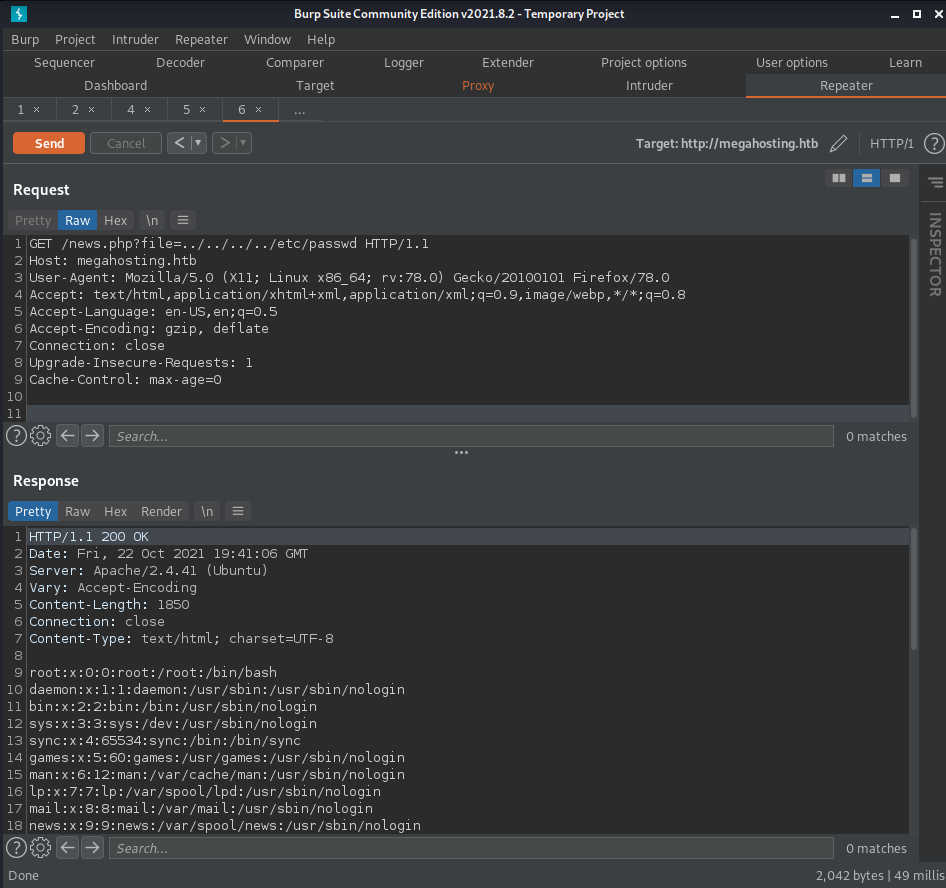
Task: Edit the target with pencil icon
Action: 838,144
